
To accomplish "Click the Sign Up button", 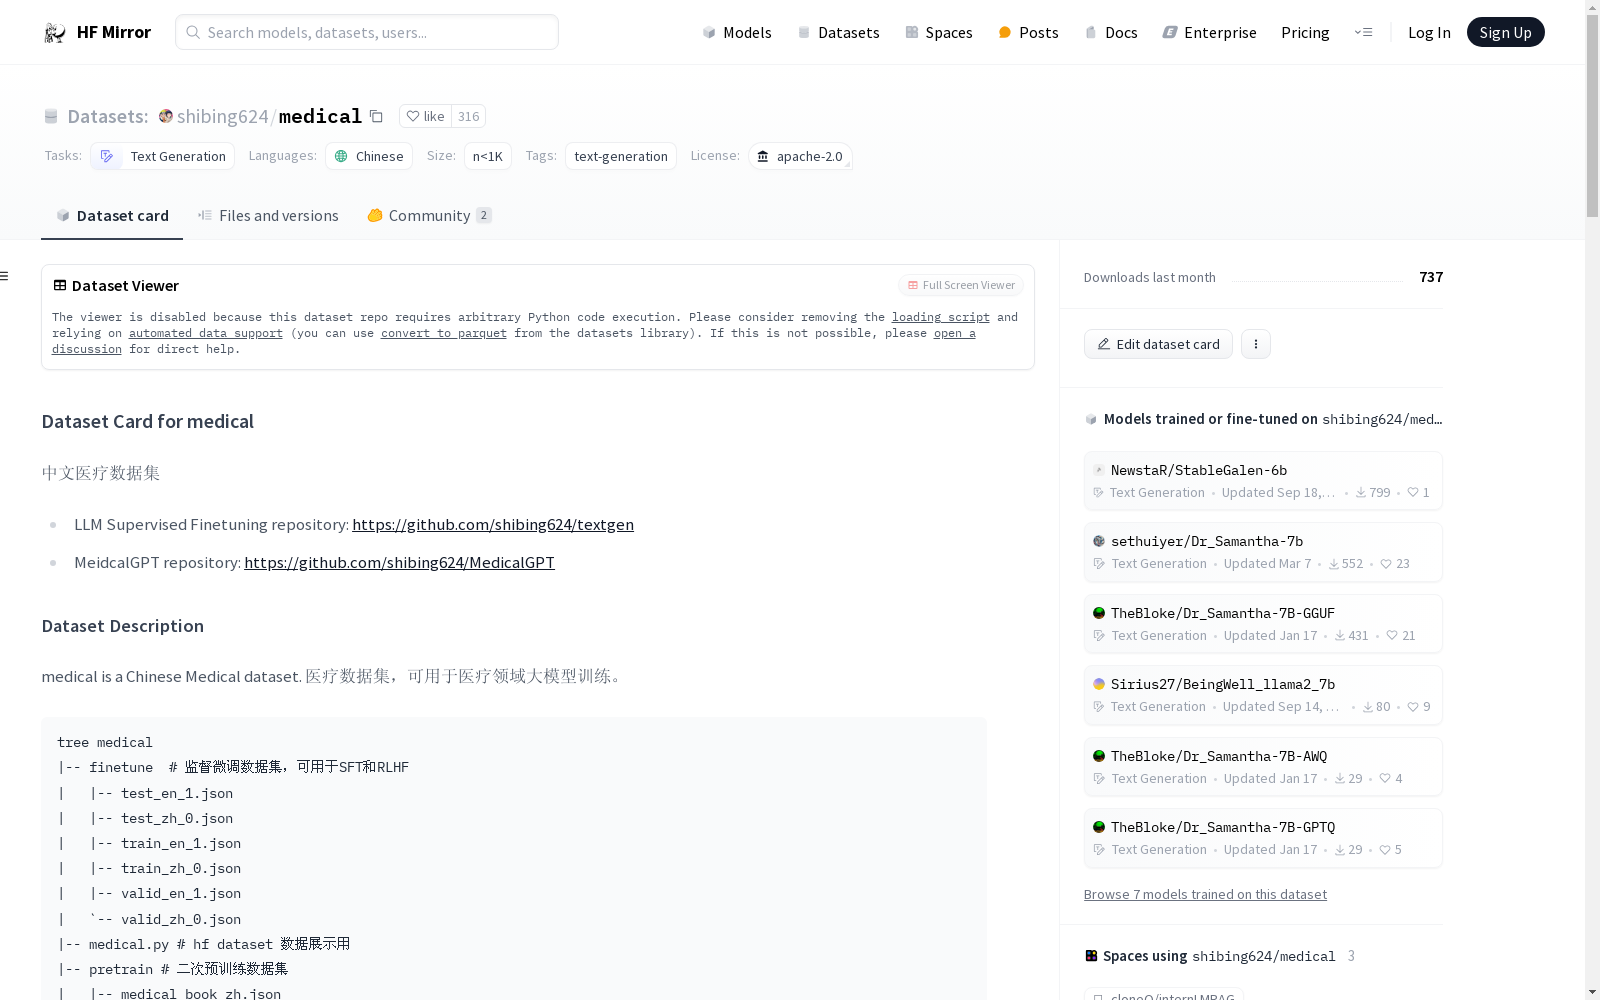I will click(1505, 32).
